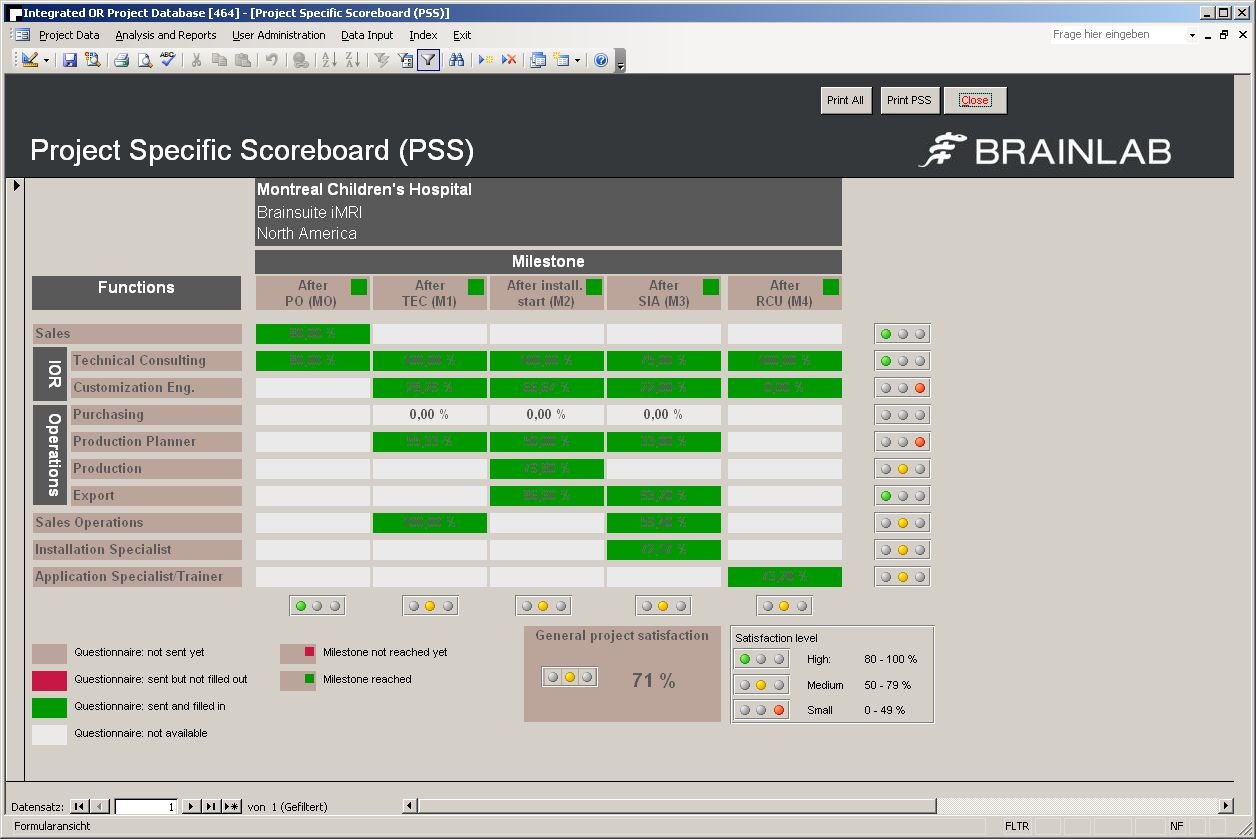Click the Cut scissors icon

[196, 60]
